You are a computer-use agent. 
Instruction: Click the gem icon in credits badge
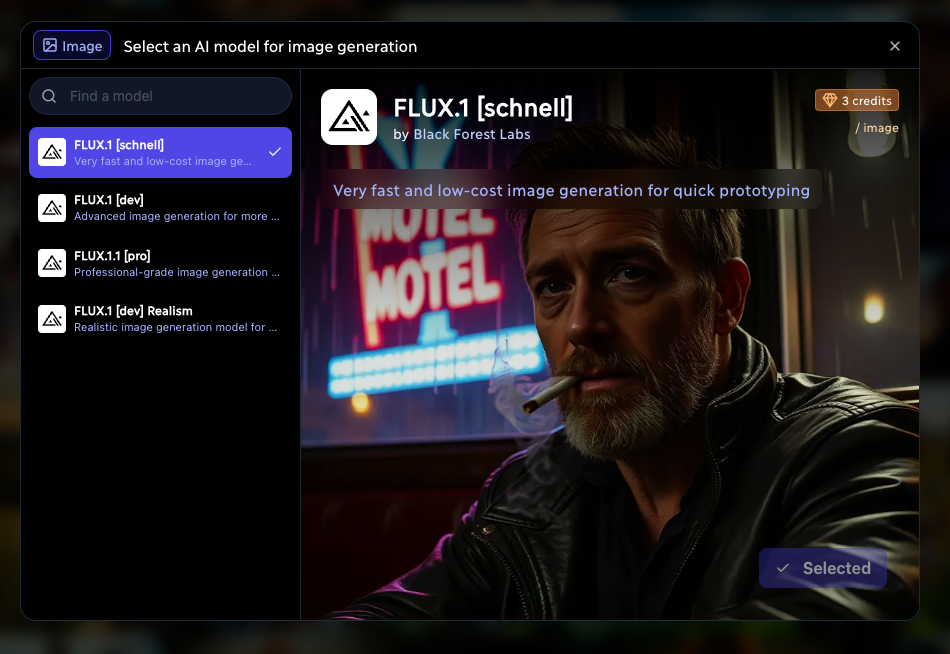[x=829, y=100]
